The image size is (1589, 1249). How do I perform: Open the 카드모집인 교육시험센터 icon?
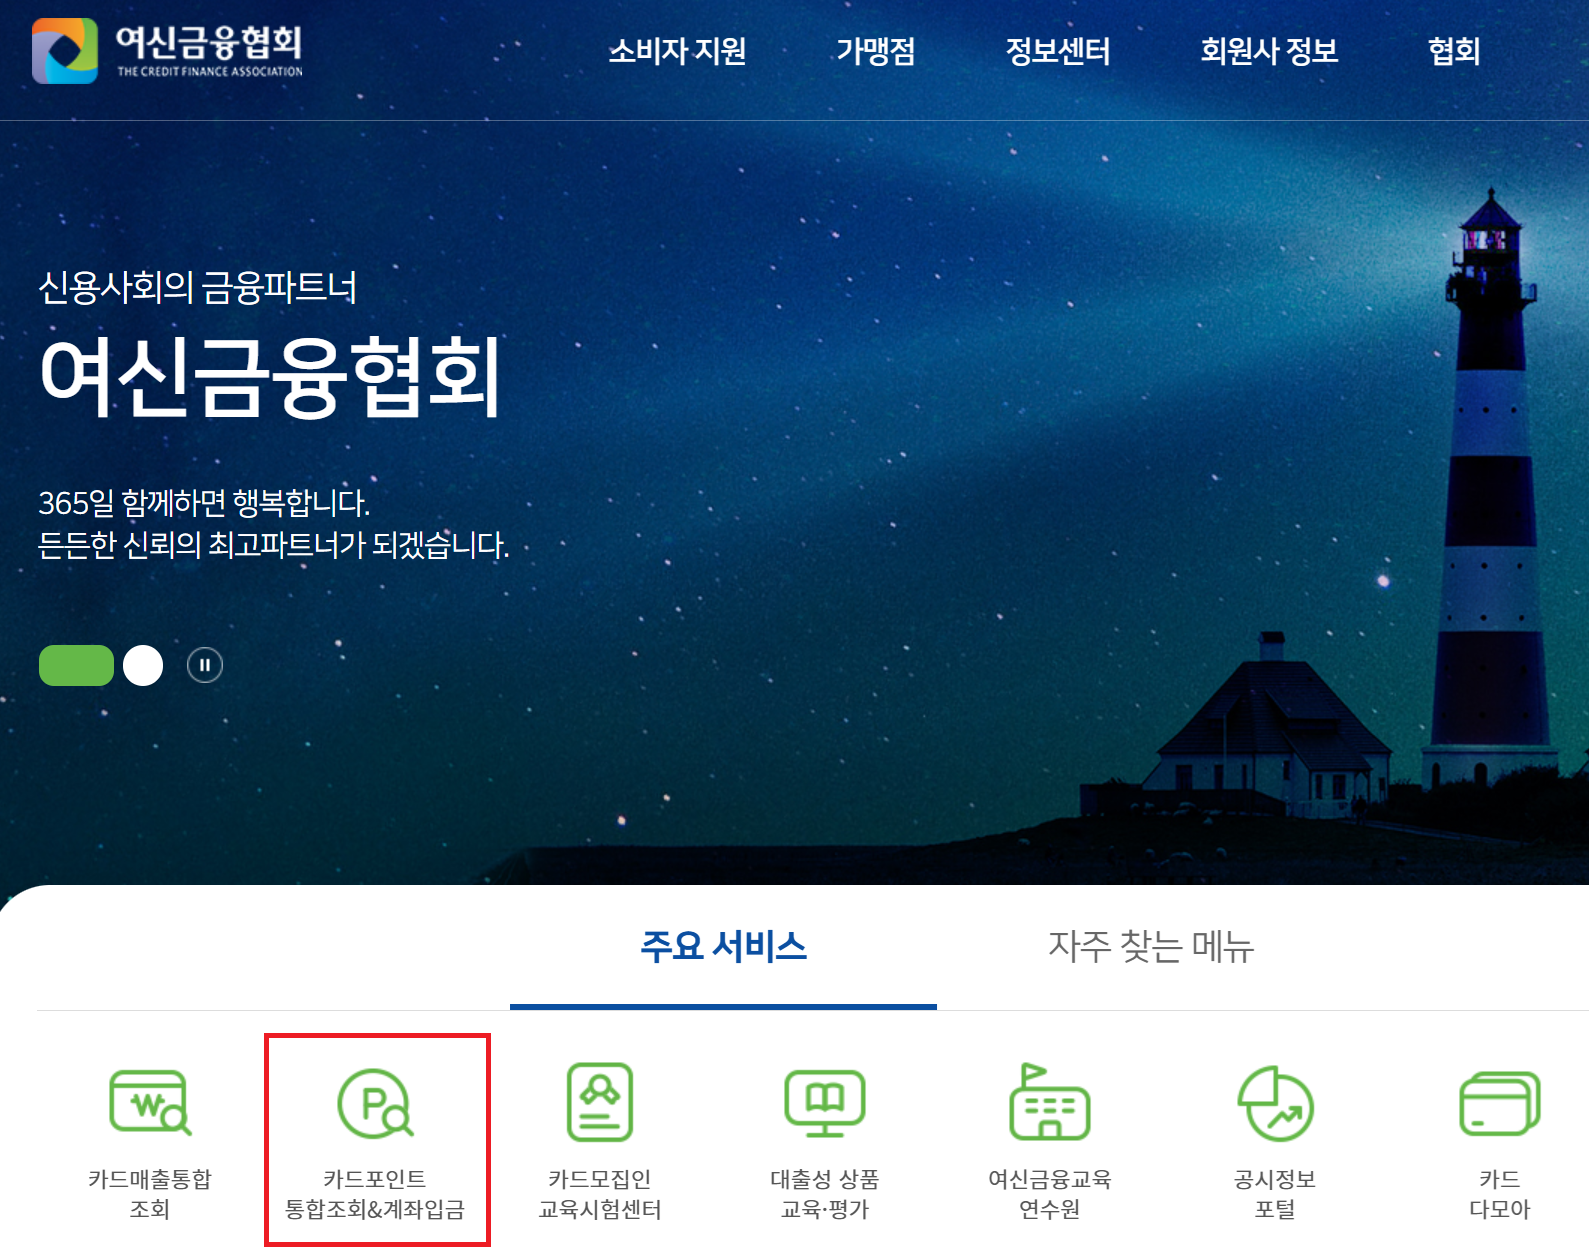[600, 1102]
